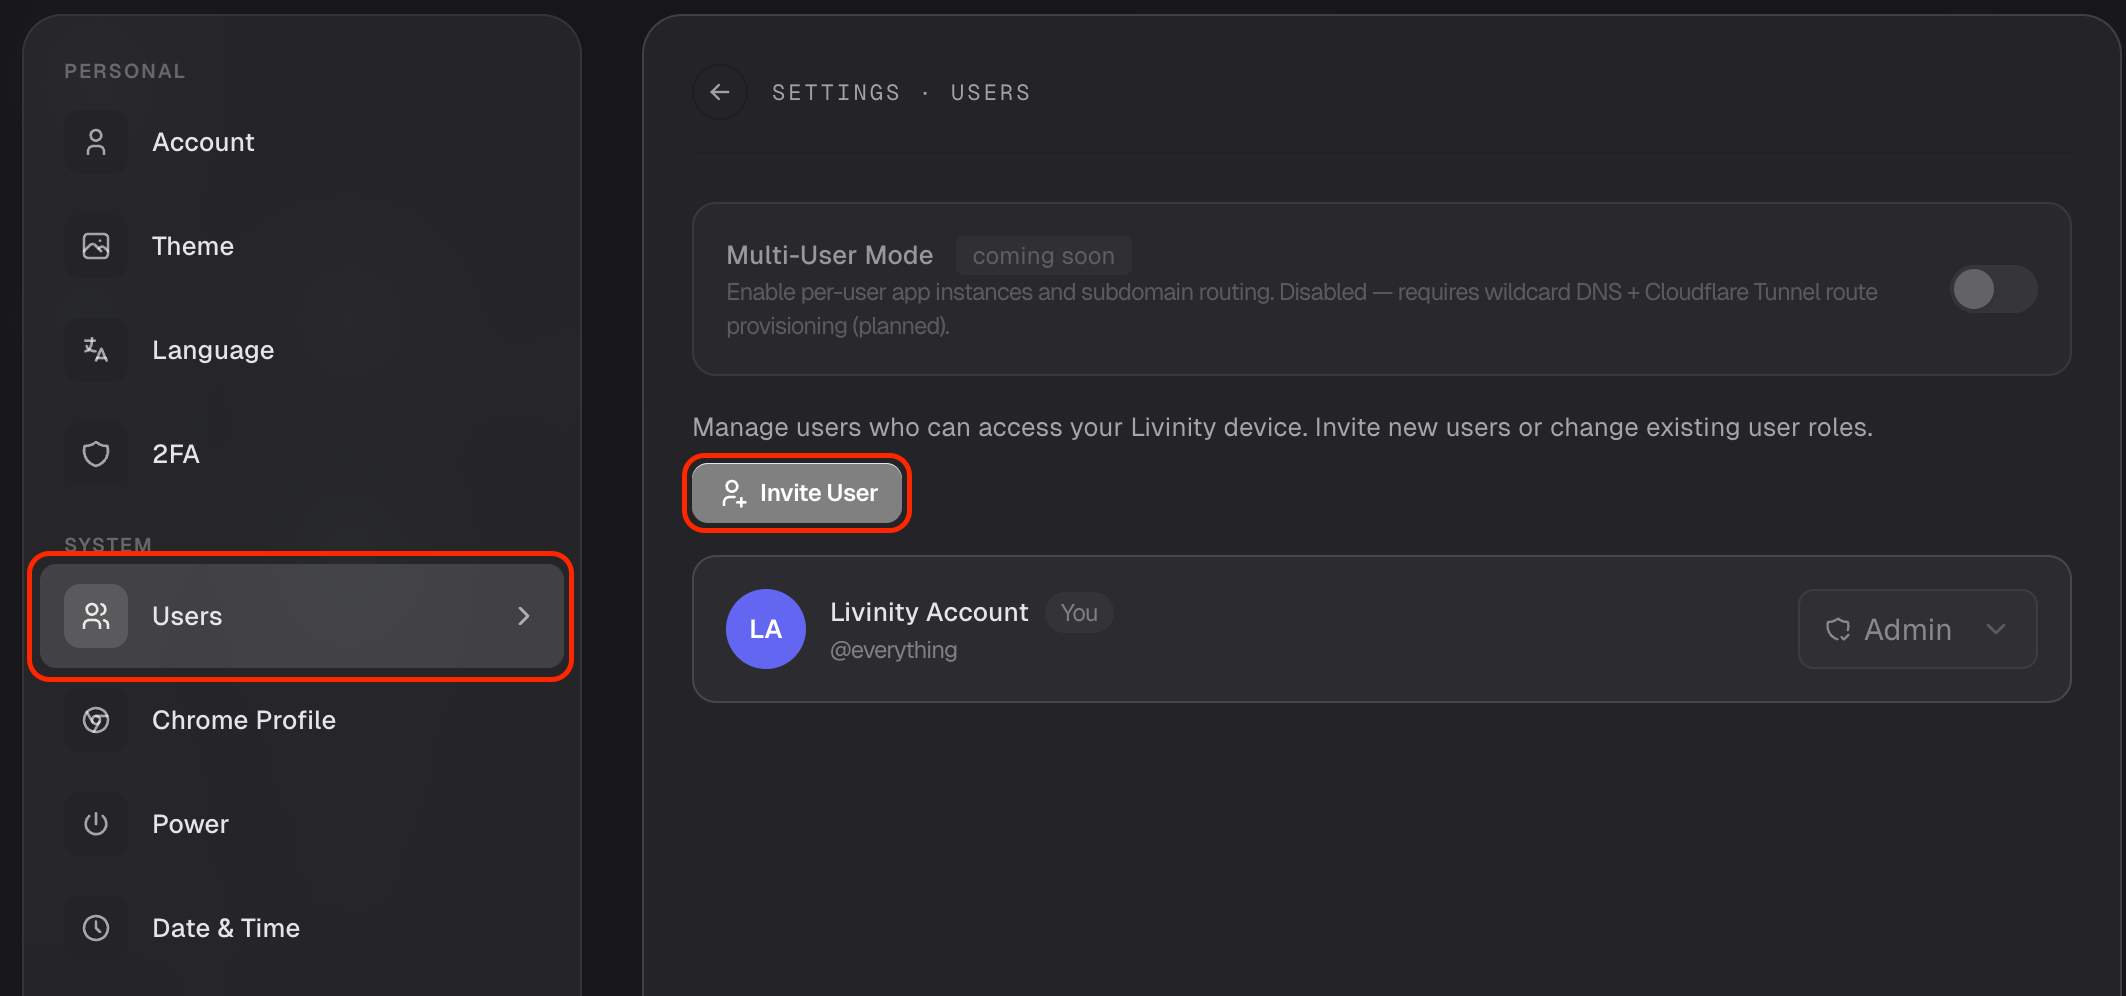Click the Users people icon
Image resolution: width=2126 pixels, height=996 pixels.
coord(96,616)
